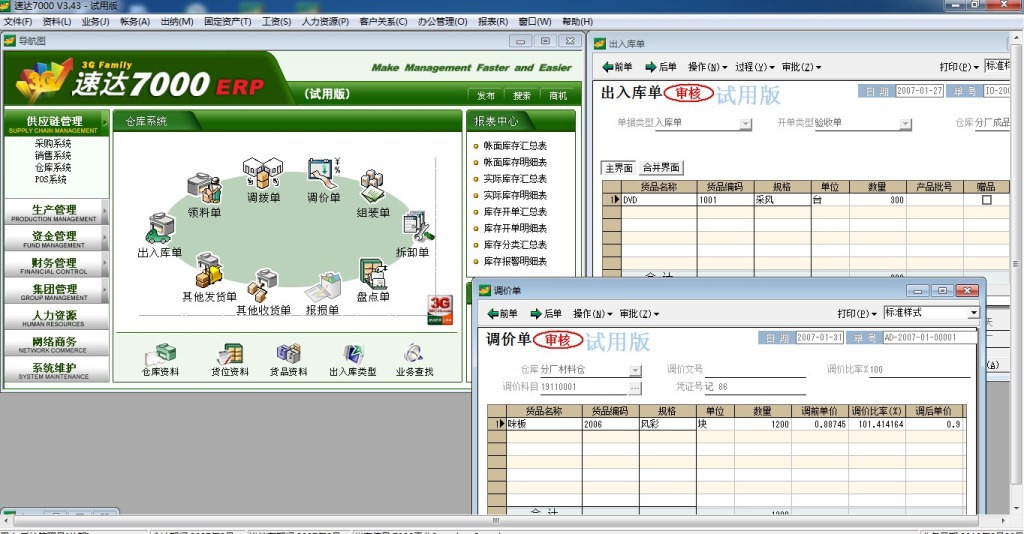Open the 库存分类汇总表 report
Viewport: 1024px width, 534px height.
[515, 245]
